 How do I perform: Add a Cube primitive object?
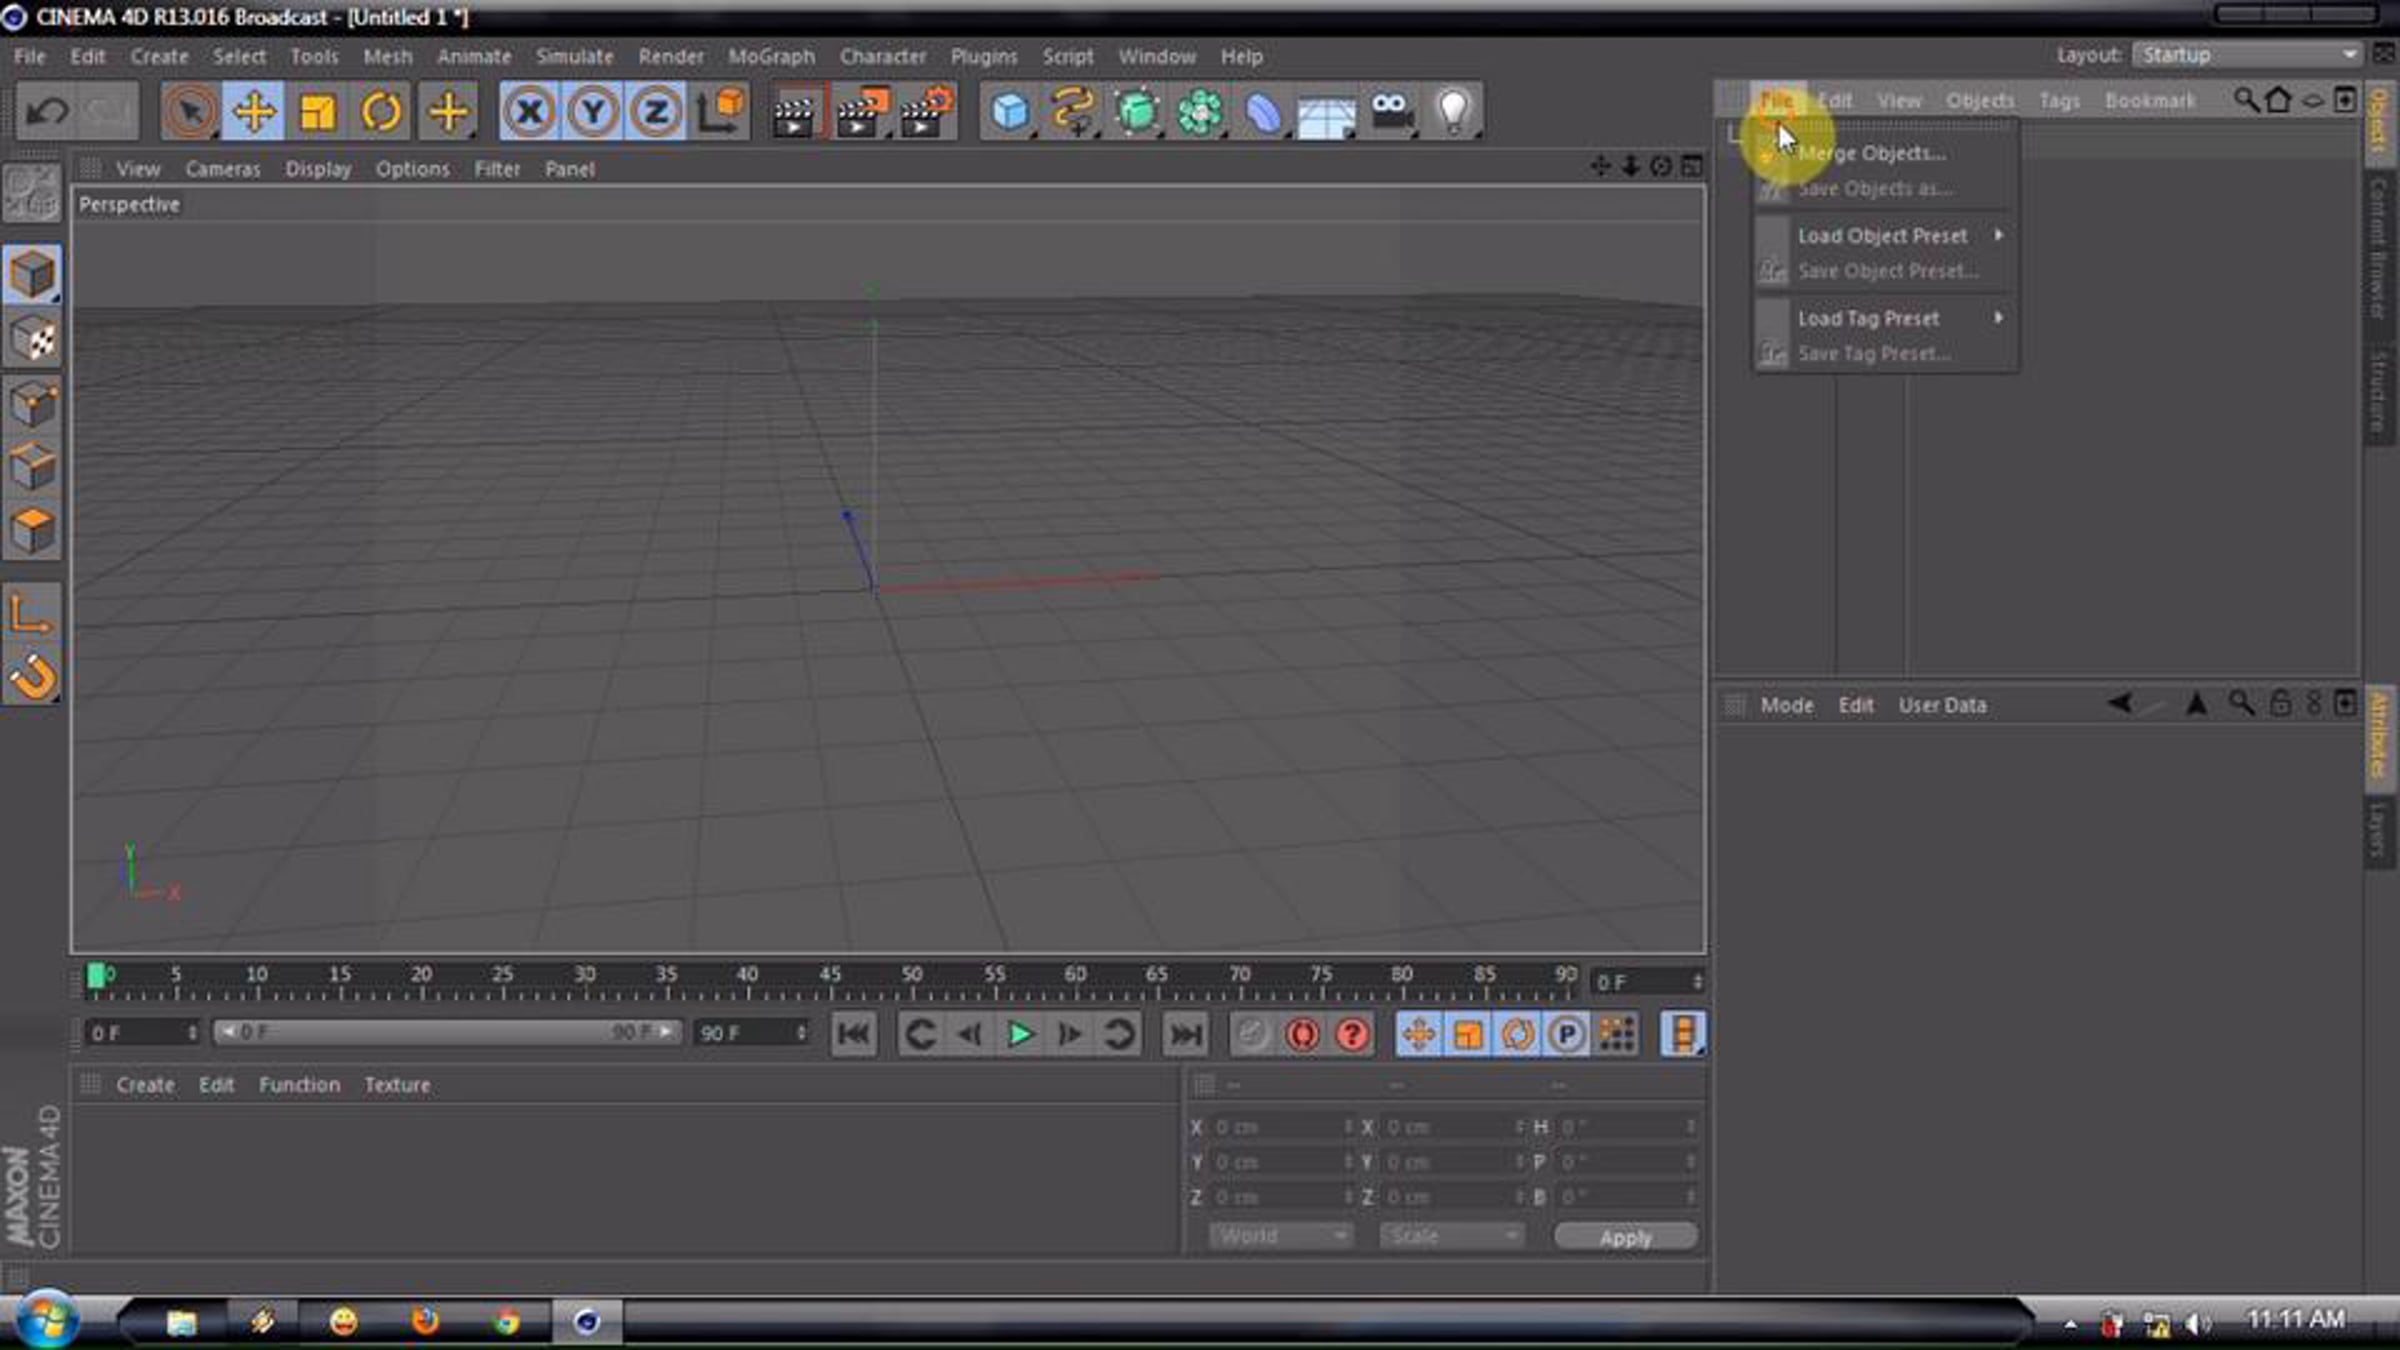(x=1010, y=111)
